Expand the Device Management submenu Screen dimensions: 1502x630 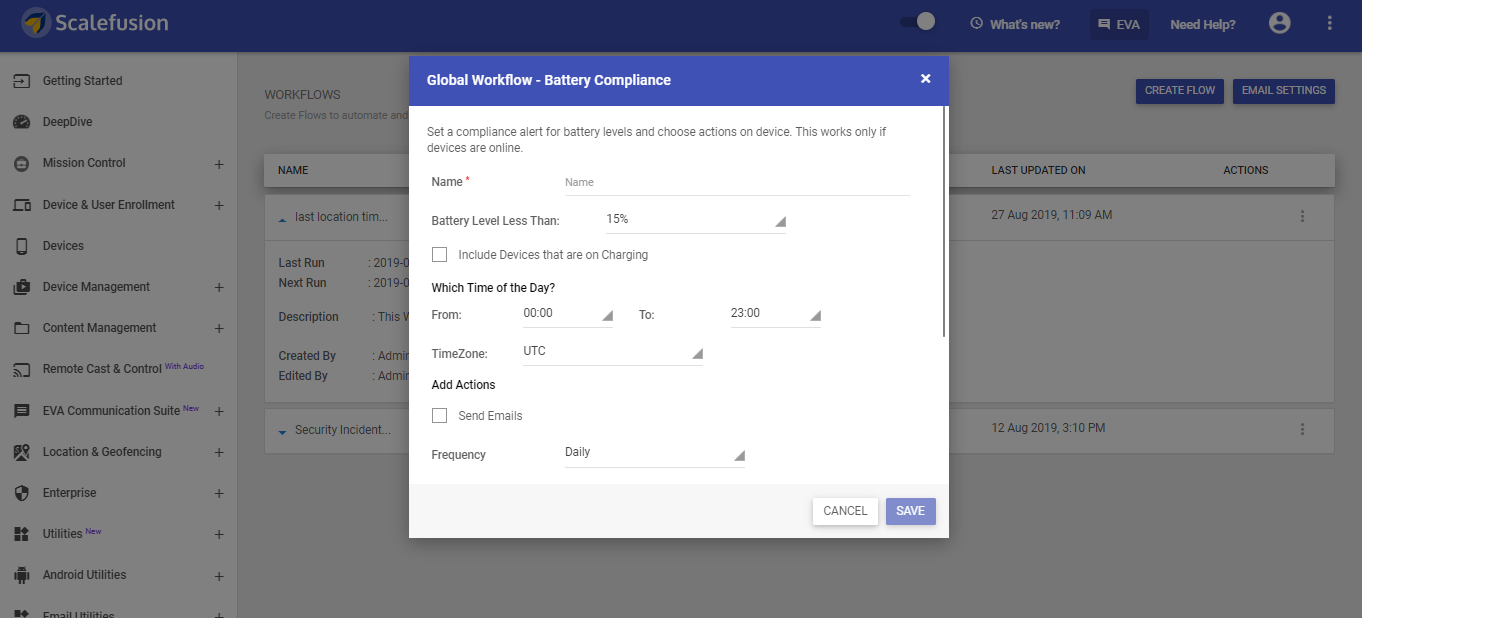click(219, 288)
